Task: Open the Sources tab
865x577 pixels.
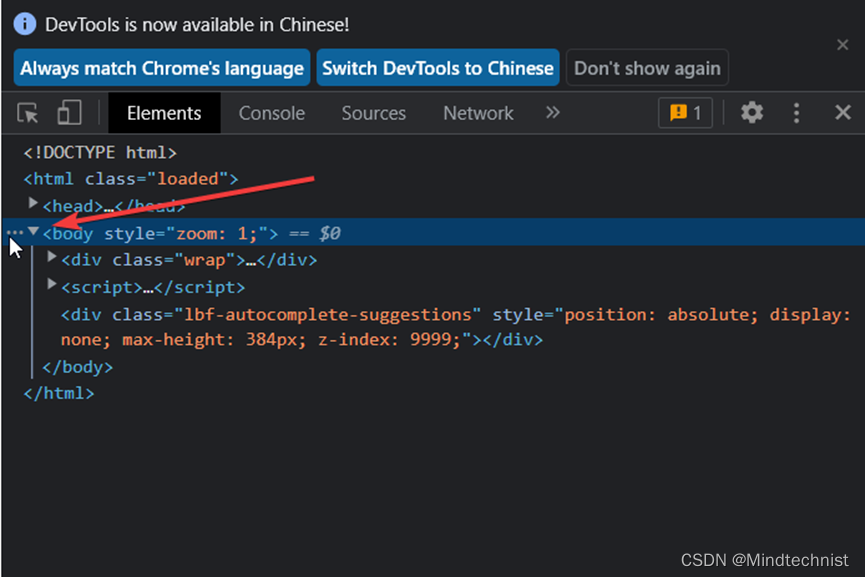Action: 373,113
